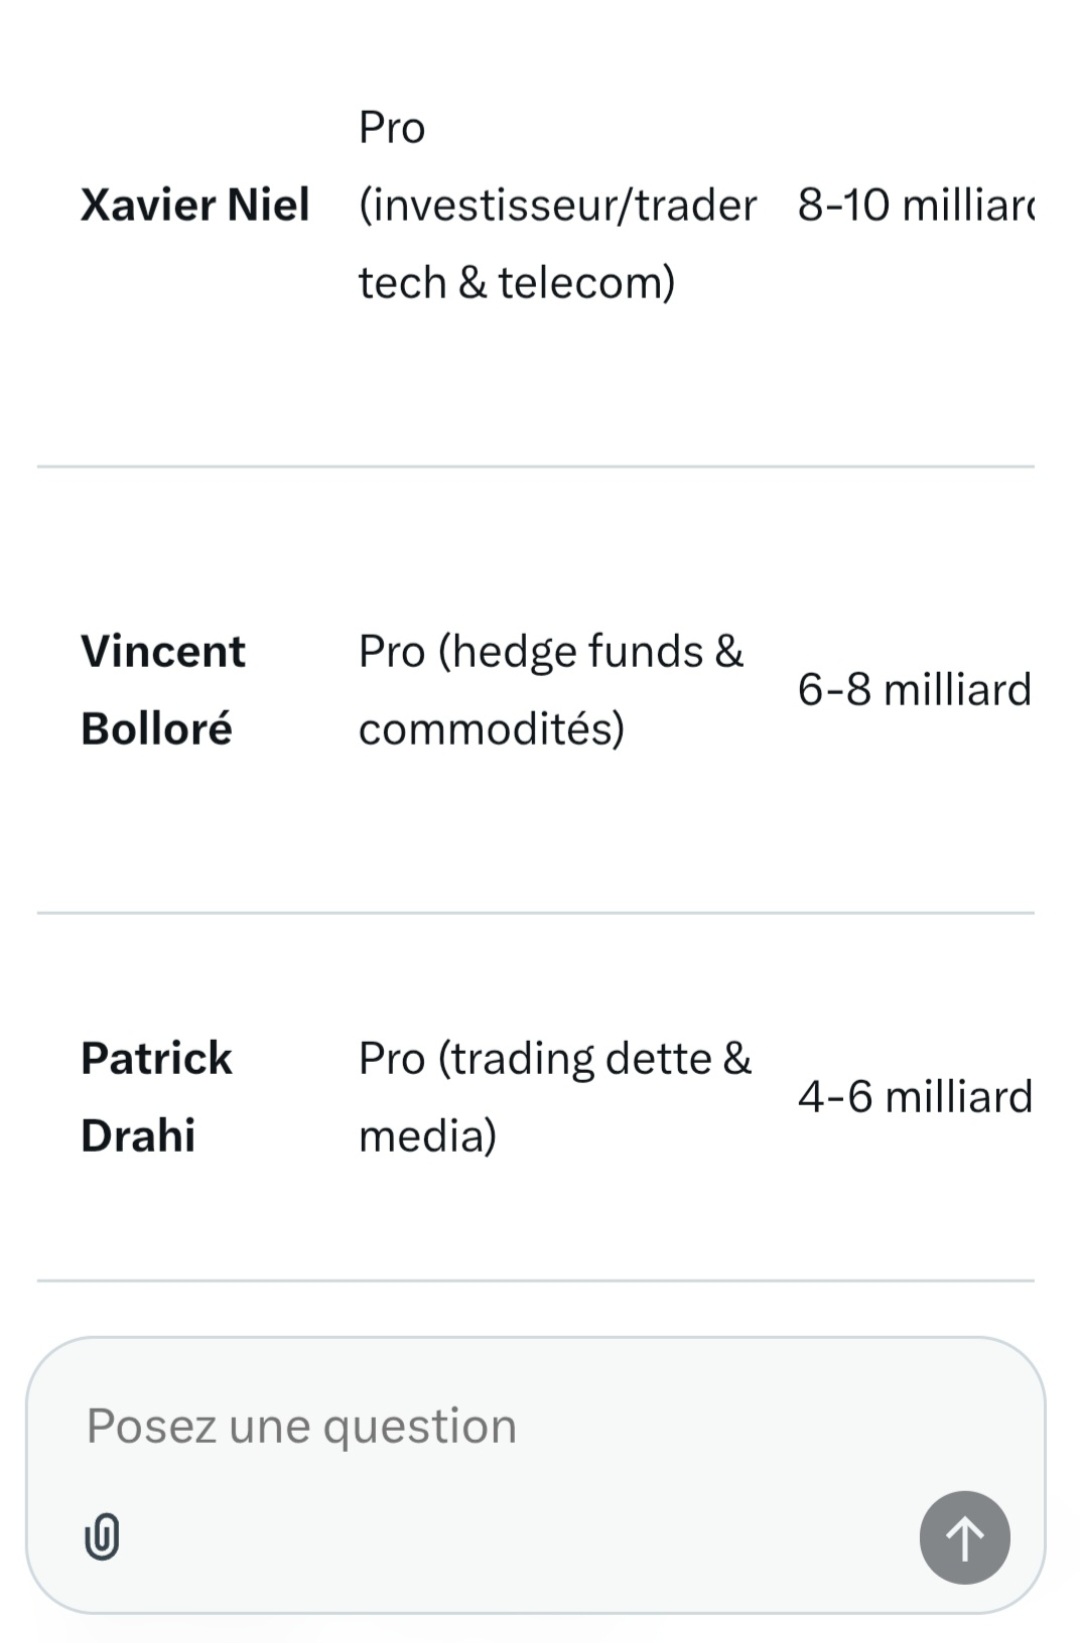Image resolution: width=1080 pixels, height=1643 pixels.
Task: Select the "6-8 milliard" fortune value
Action: coord(914,690)
